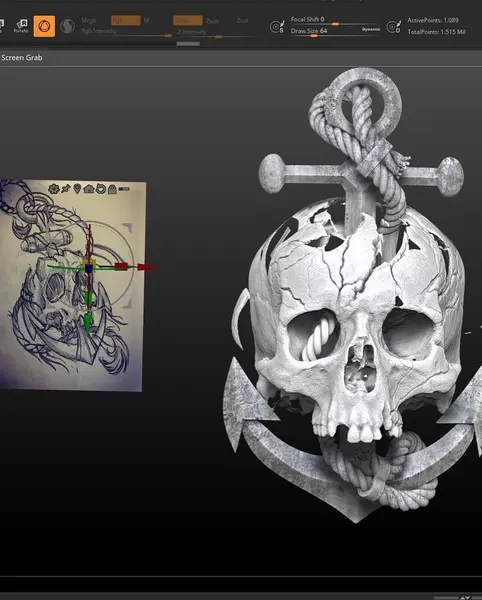The width and height of the screenshot is (482, 600).
Task: Click the Screen Grab label
Action: coord(22,58)
